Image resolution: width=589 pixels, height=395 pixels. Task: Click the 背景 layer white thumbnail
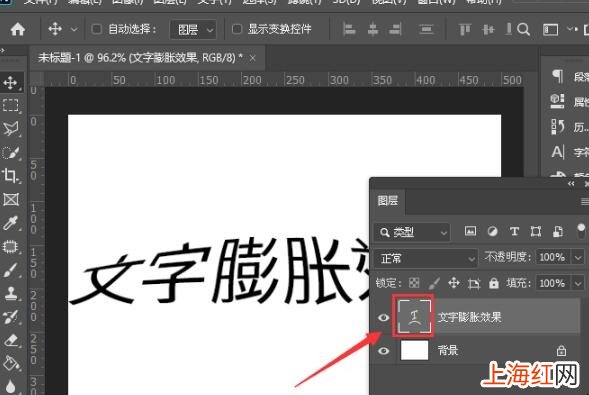(414, 351)
